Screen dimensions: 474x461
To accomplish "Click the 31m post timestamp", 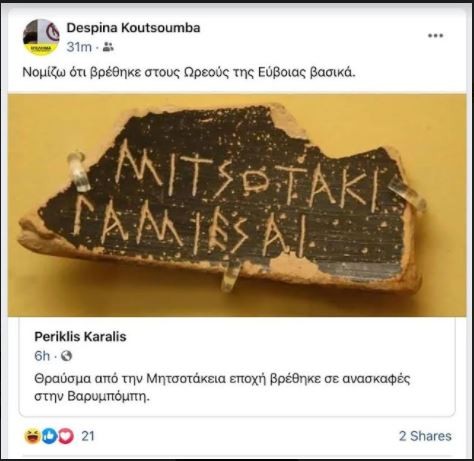I will [79, 47].
